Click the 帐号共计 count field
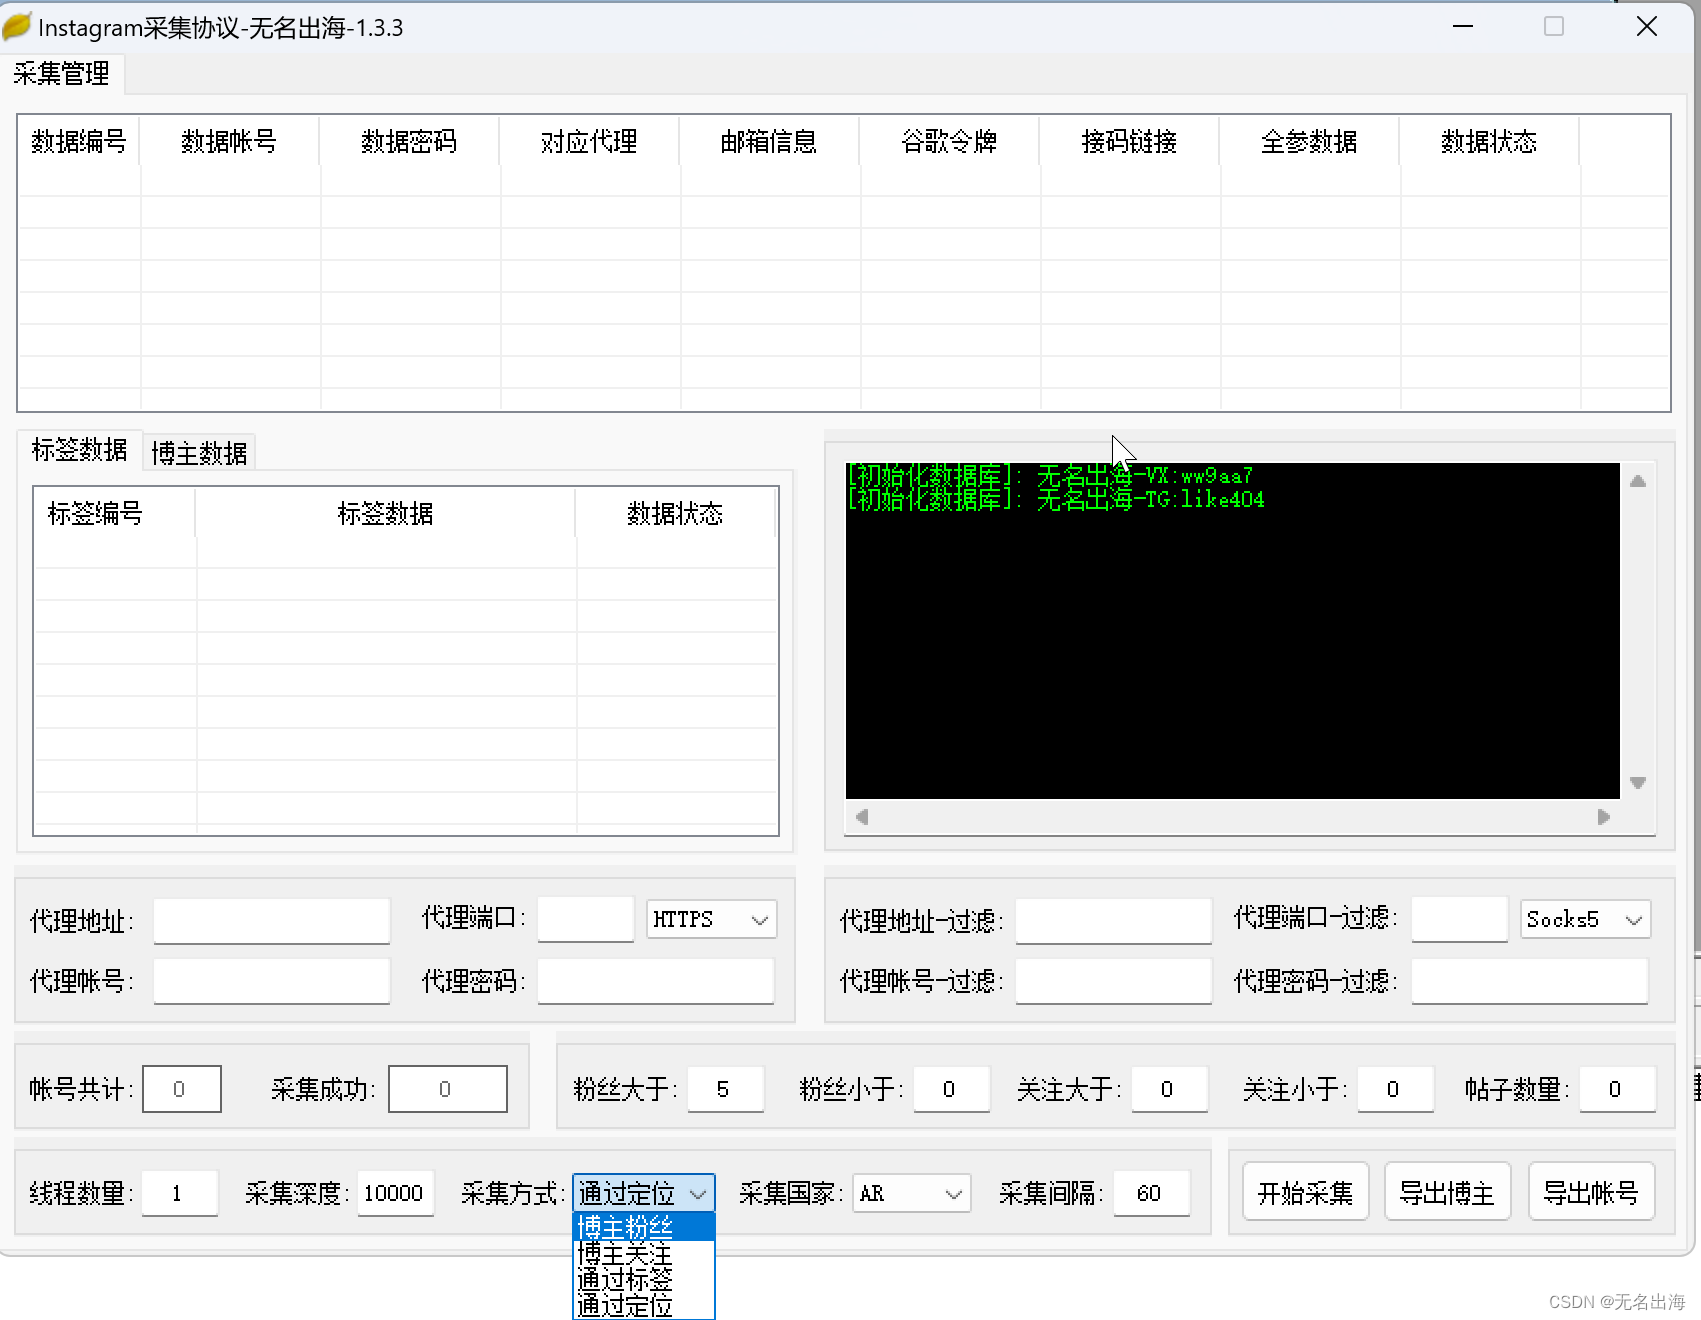This screenshot has width=1701, height=1320. [182, 1089]
